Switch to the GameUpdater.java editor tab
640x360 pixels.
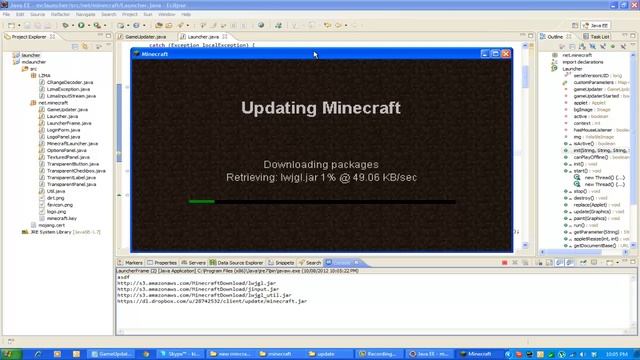(142, 37)
